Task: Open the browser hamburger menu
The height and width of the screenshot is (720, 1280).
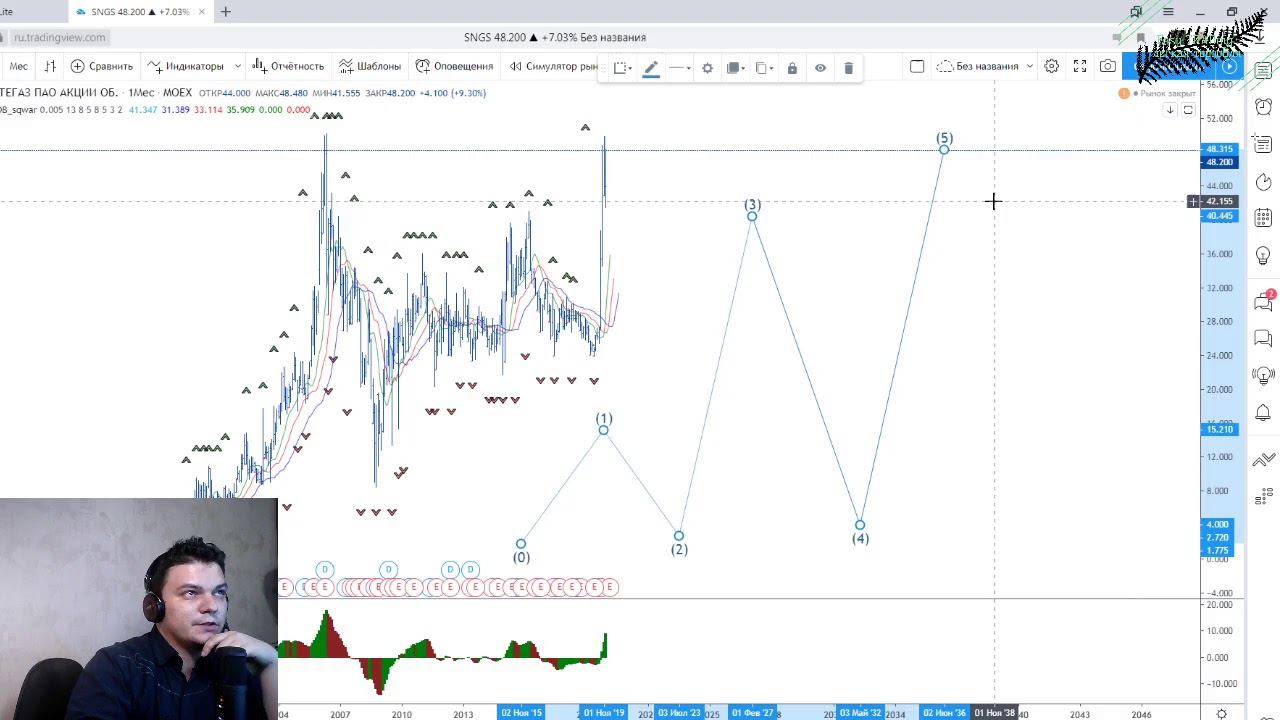Action: click(1168, 12)
